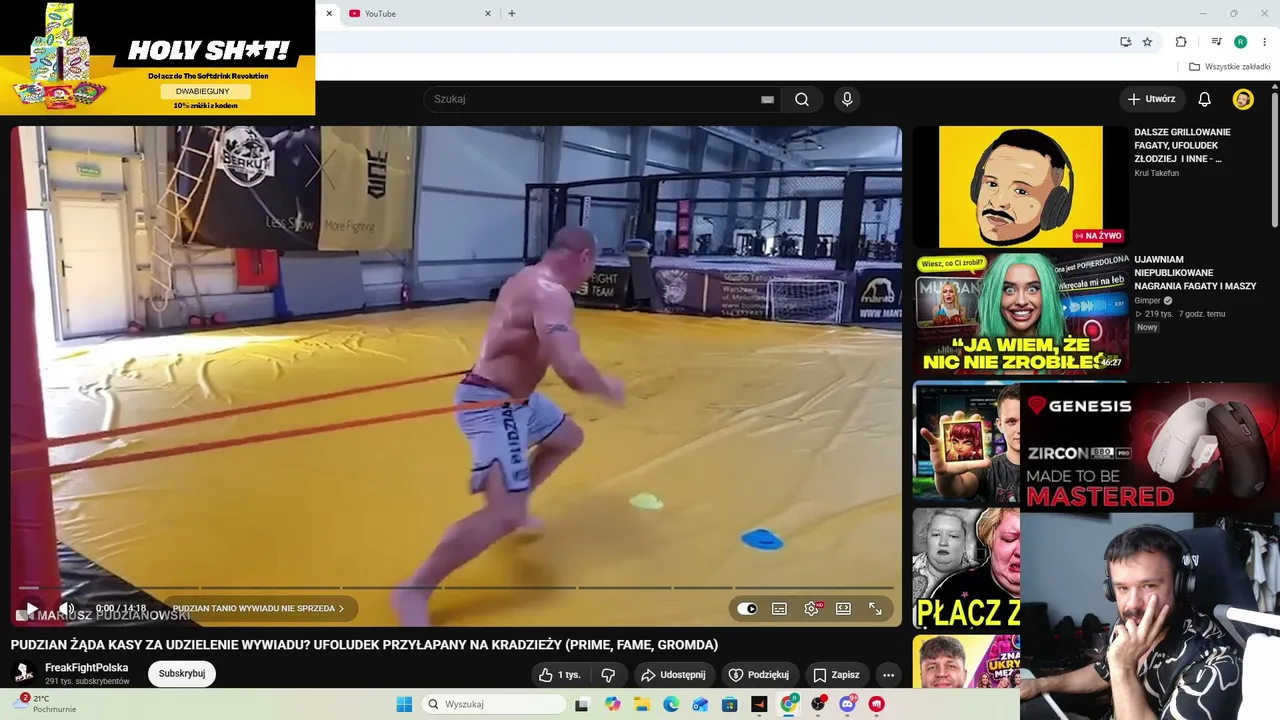Viewport: 1280px width, 720px height.
Task: Open the weather widget showing 21°C
Action: tap(43, 704)
